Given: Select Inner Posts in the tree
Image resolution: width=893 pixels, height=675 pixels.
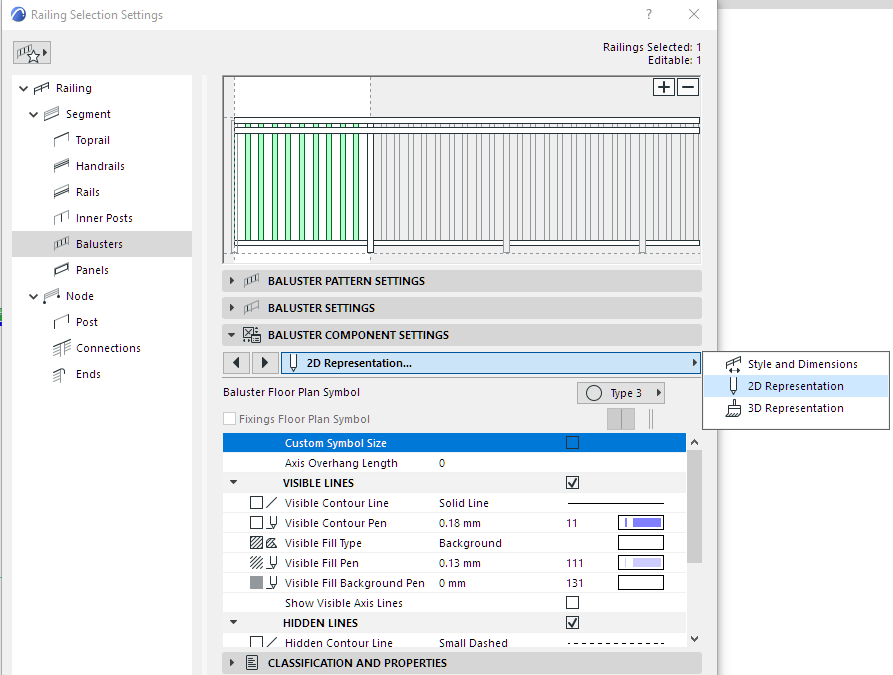Looking at the screenshot, I should click(x=103, y=218).
